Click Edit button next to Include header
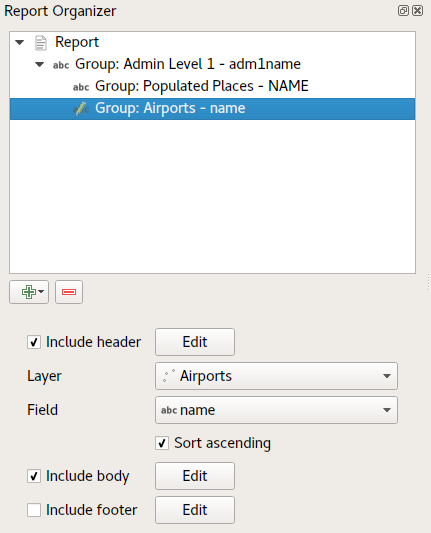Viewport: 431px width, 533px height. click(x=195, y=342)
